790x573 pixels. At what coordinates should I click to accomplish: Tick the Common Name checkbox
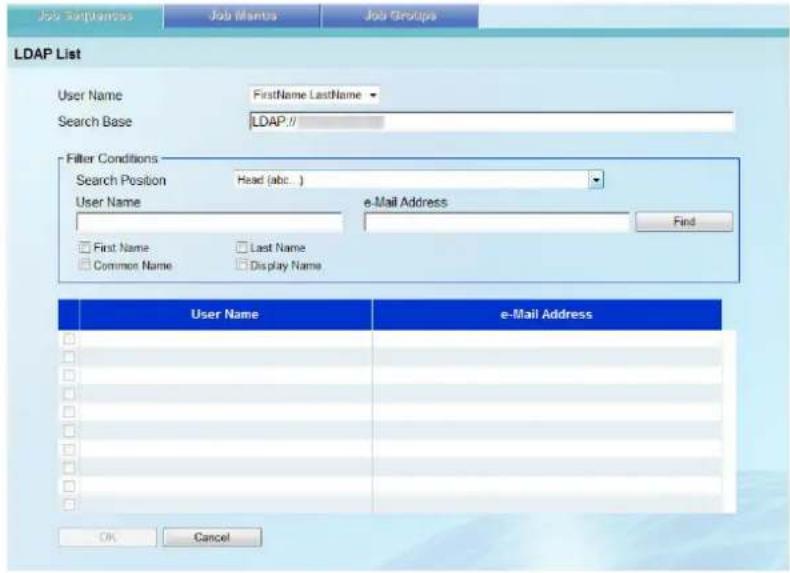click(x=85, y=265)
